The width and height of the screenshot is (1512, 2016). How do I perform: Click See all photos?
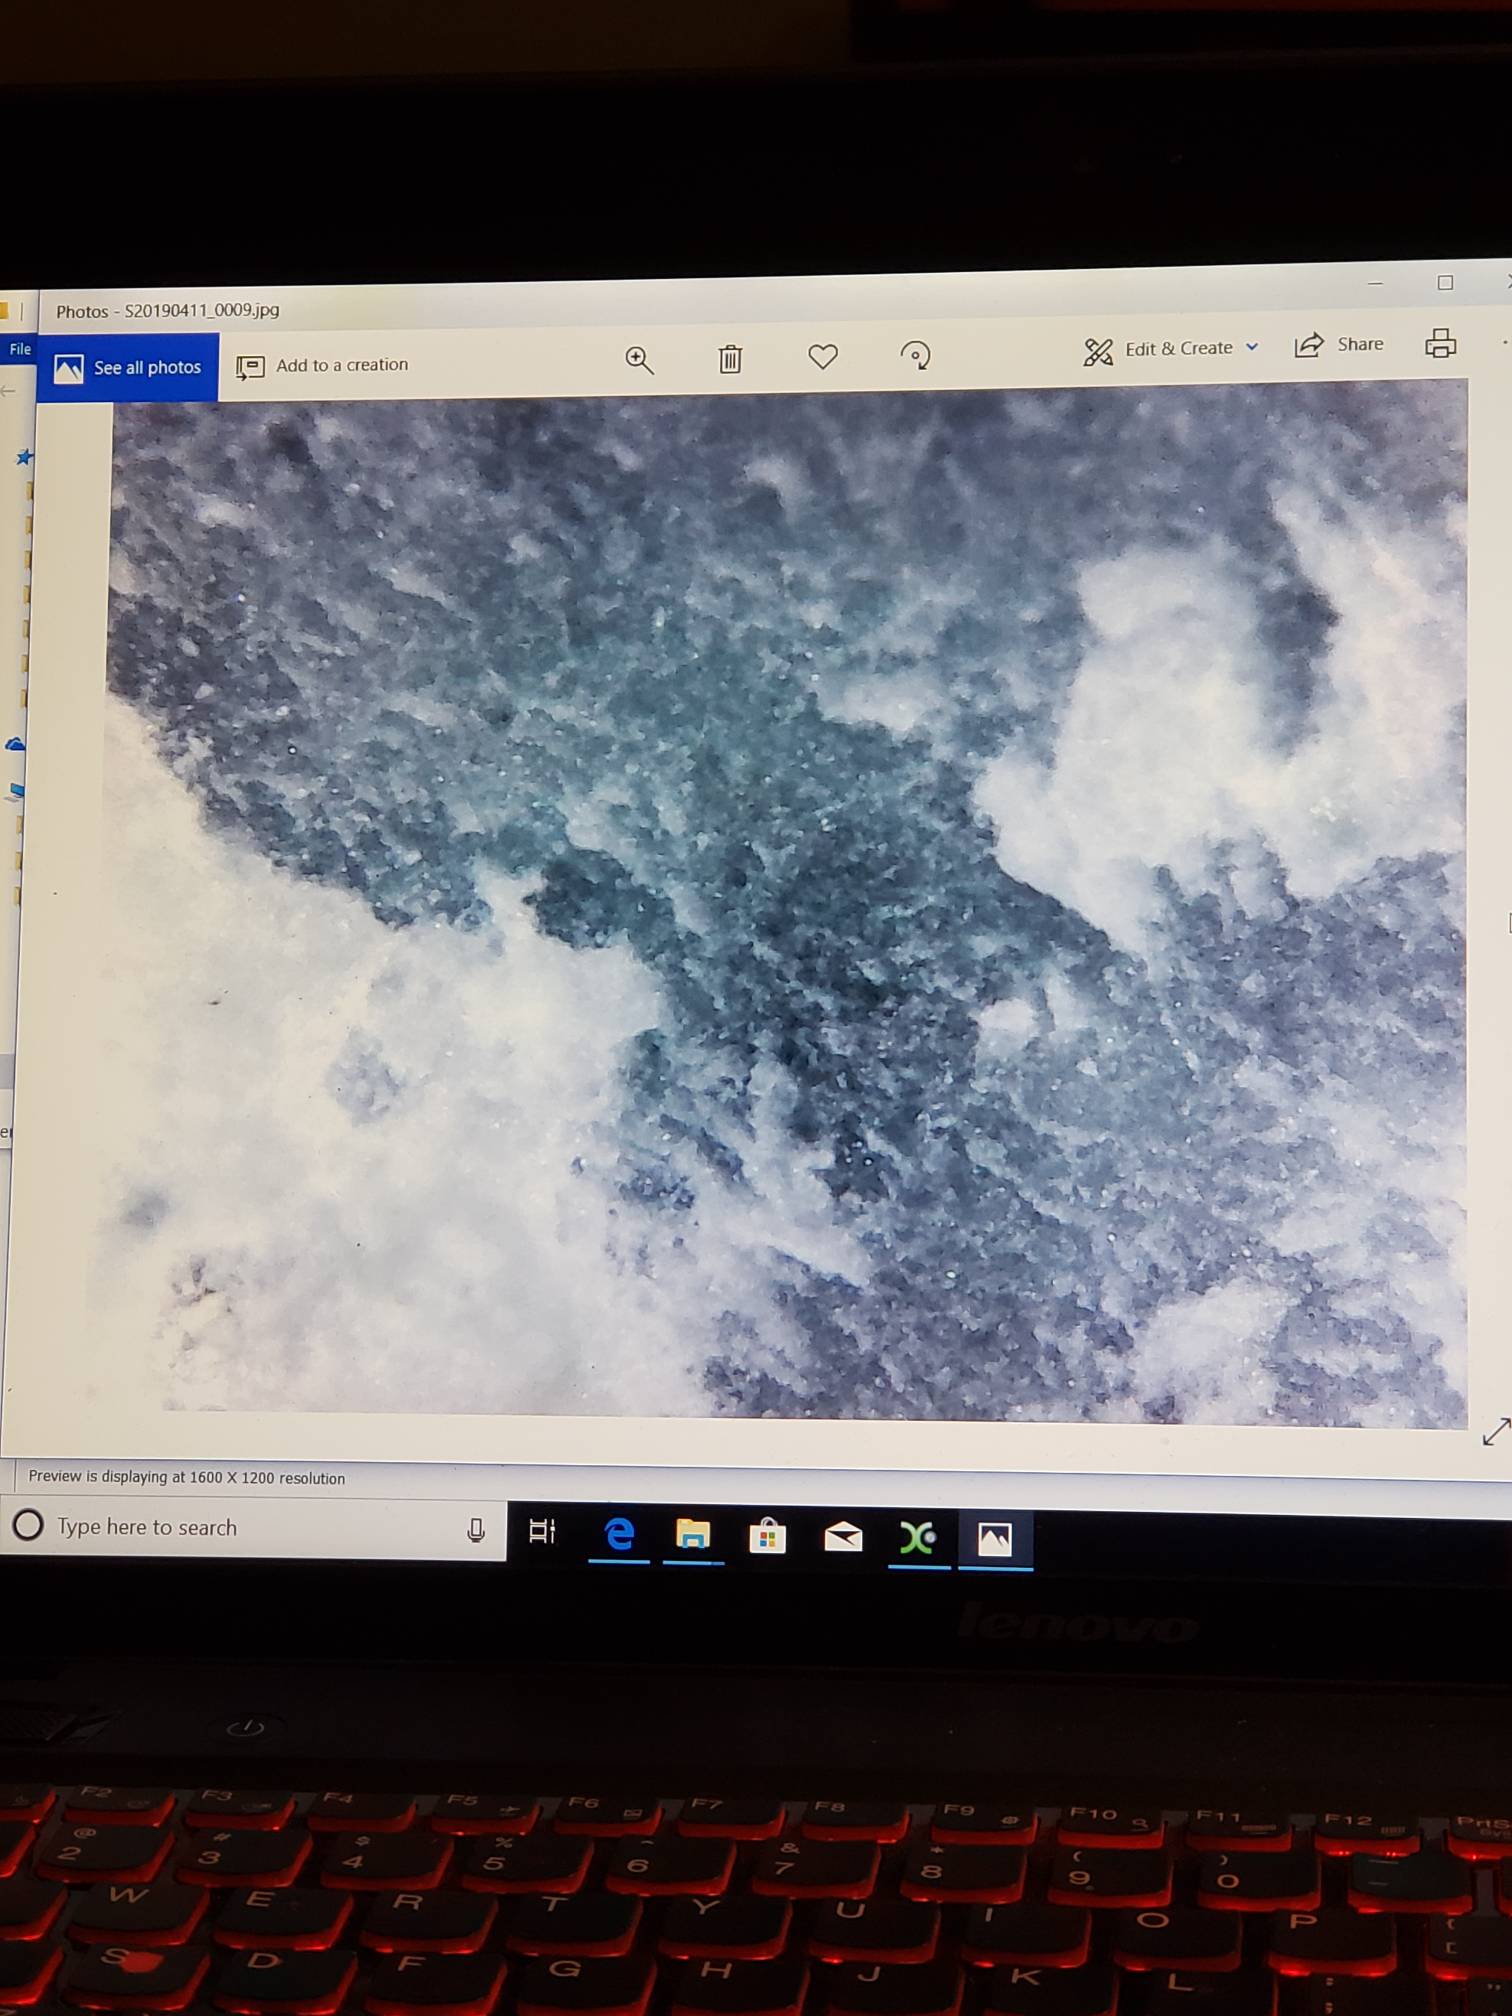(x=128, y=368)
